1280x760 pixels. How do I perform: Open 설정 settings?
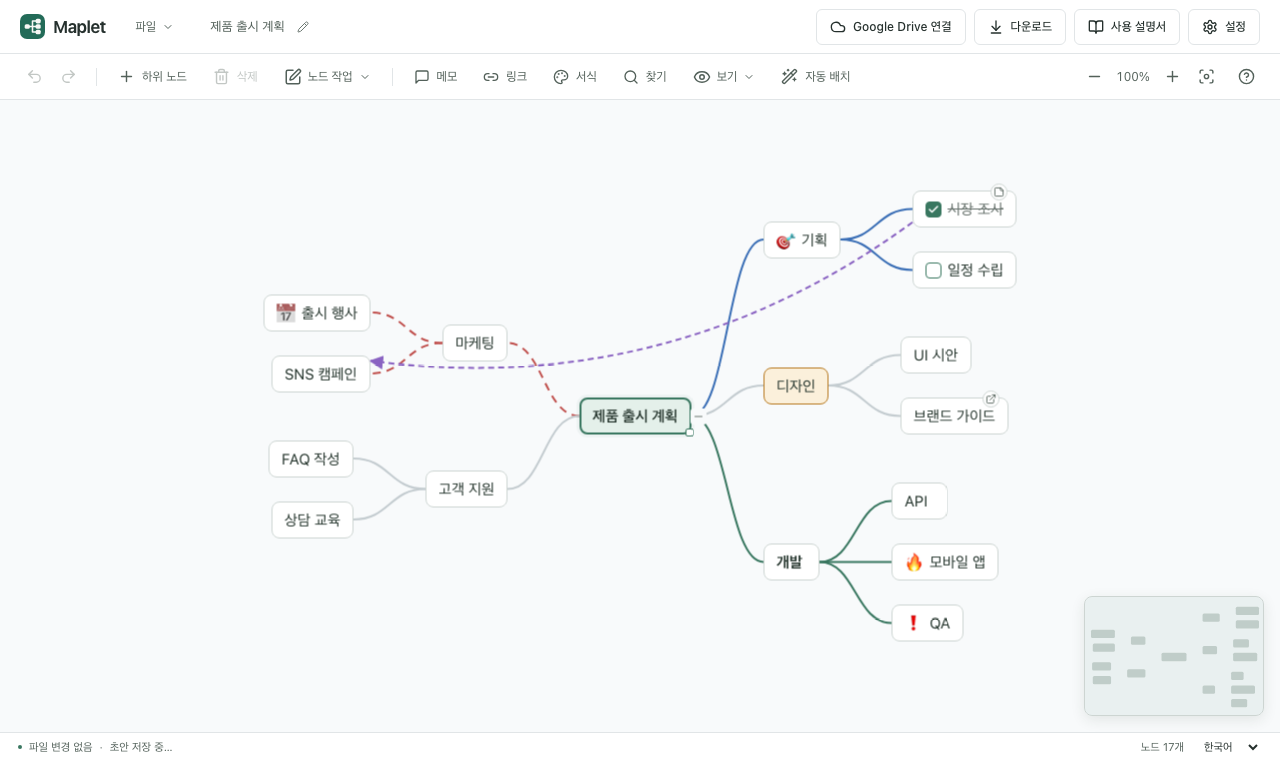coord(1224,27)
